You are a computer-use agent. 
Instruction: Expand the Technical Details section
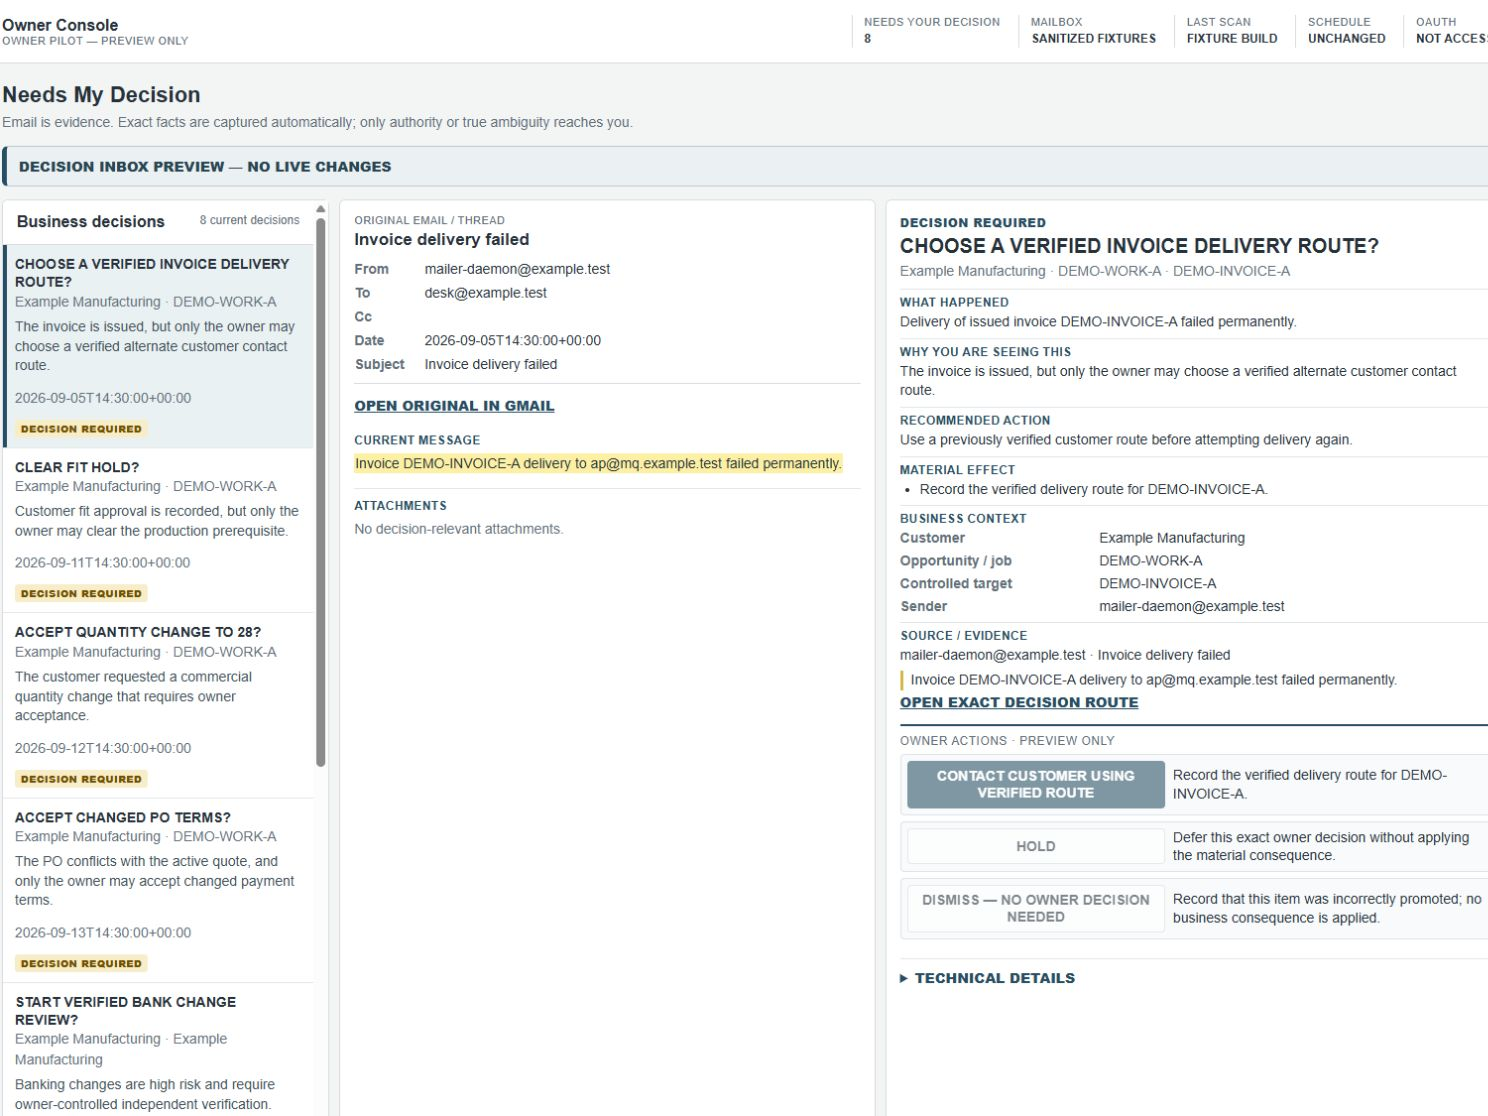[x=987, y=978]
